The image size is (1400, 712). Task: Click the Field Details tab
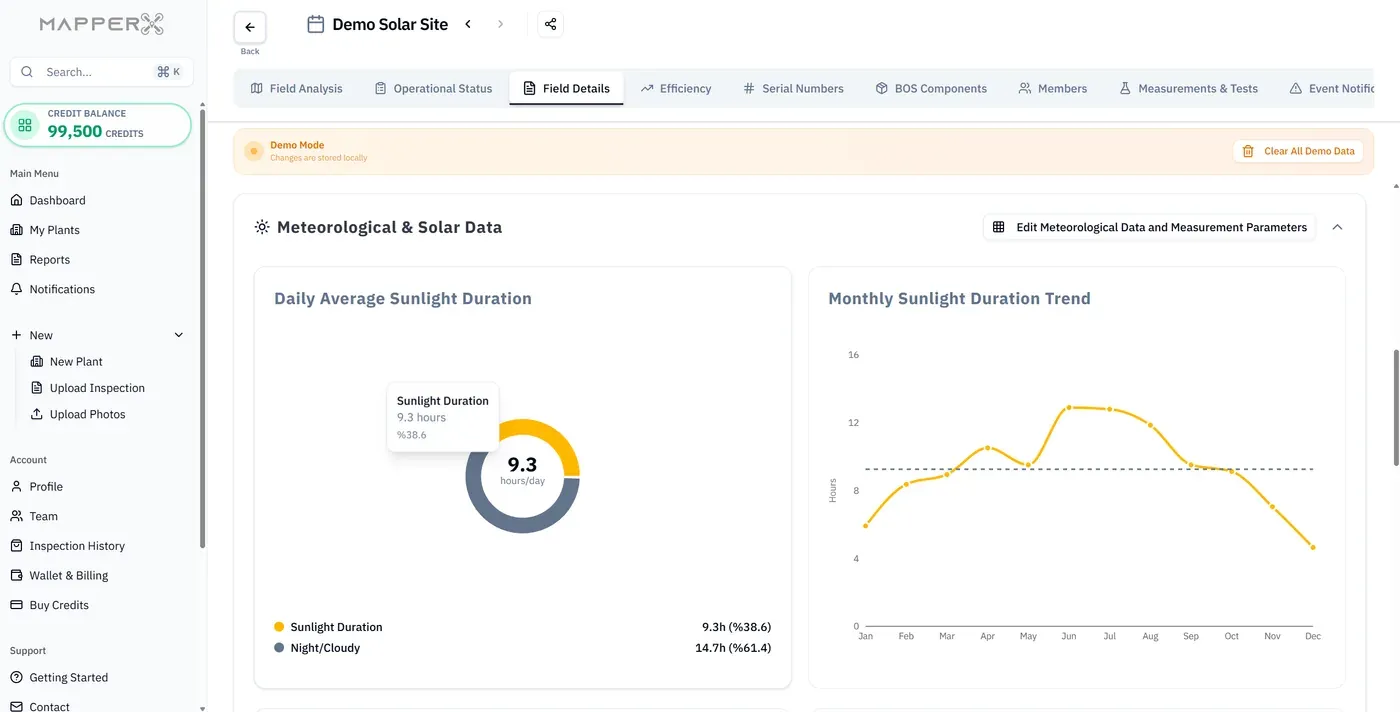[566, 88]
